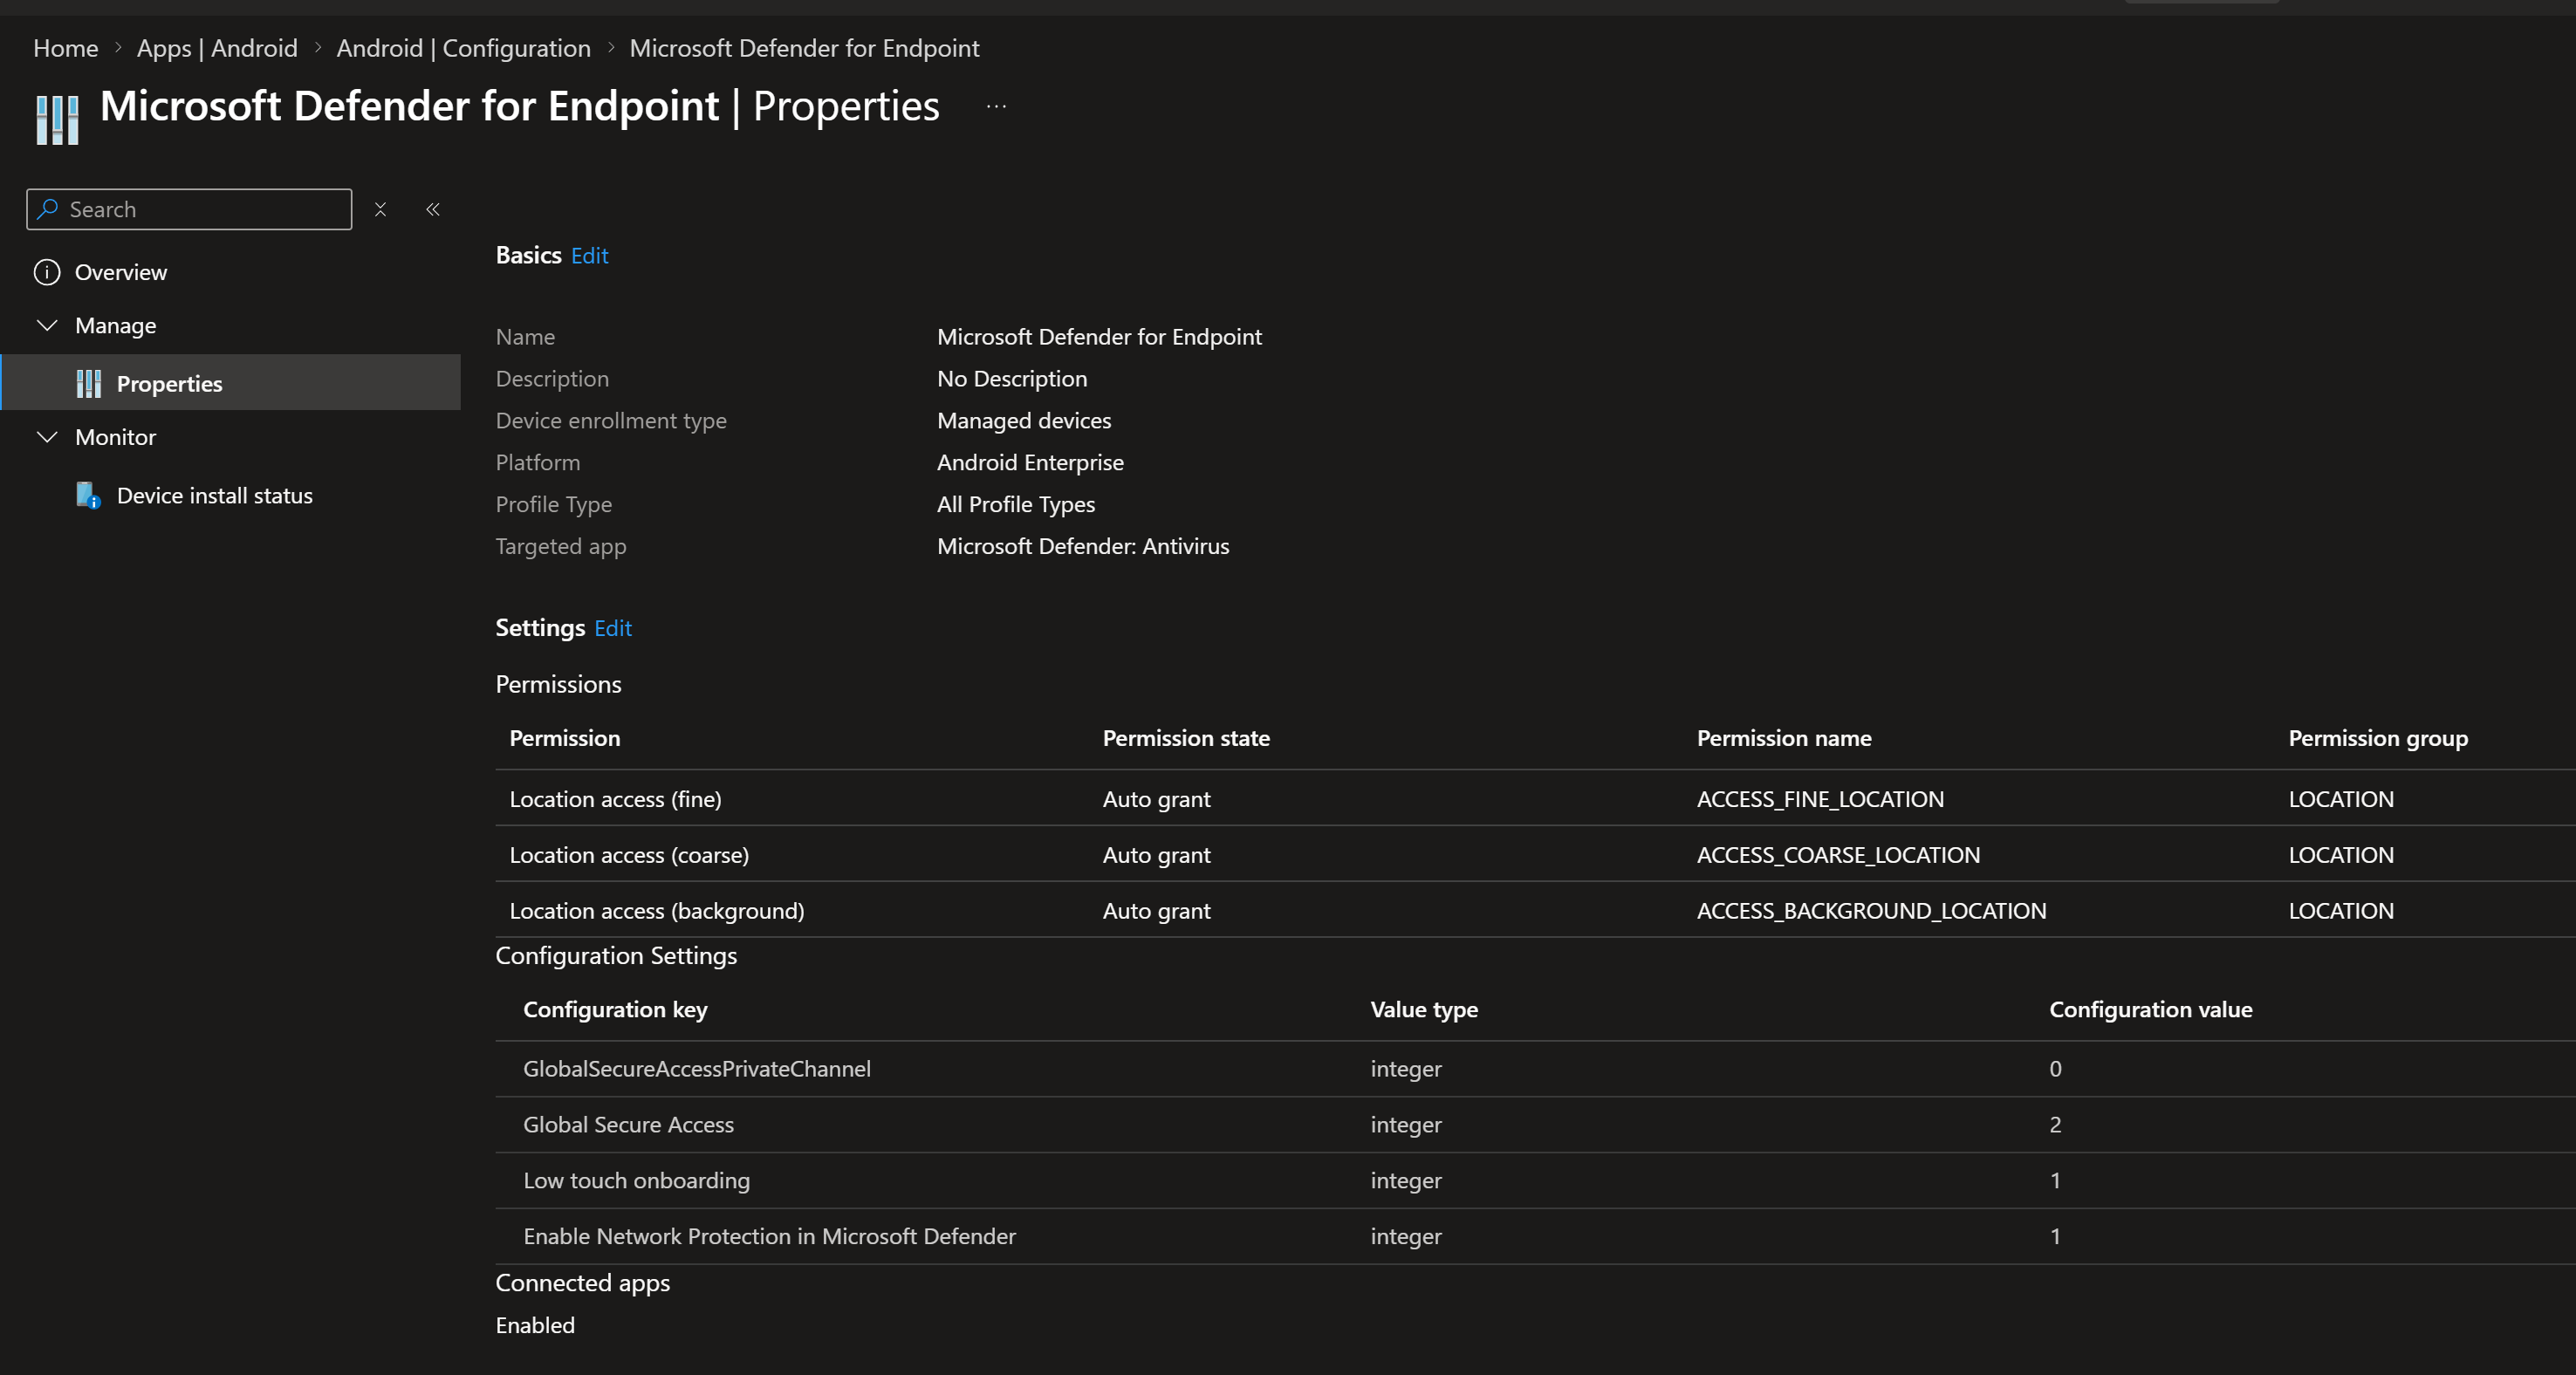The width and height of the screenshot is (2576, 1375).
Task: Navigate to Android | Configuration breadcrumb
Action: (463, 48)
